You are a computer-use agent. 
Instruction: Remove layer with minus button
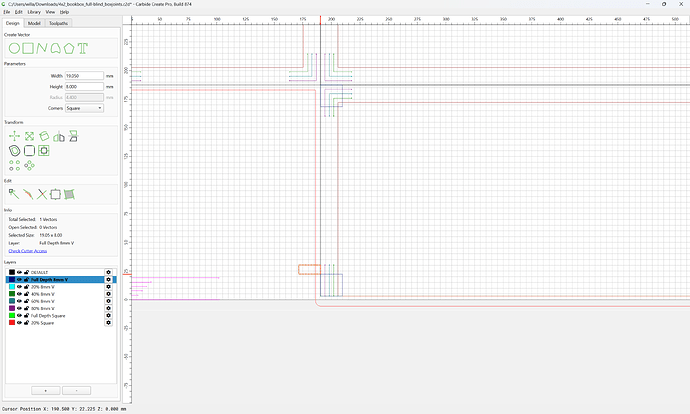click(x=77, y=391)
